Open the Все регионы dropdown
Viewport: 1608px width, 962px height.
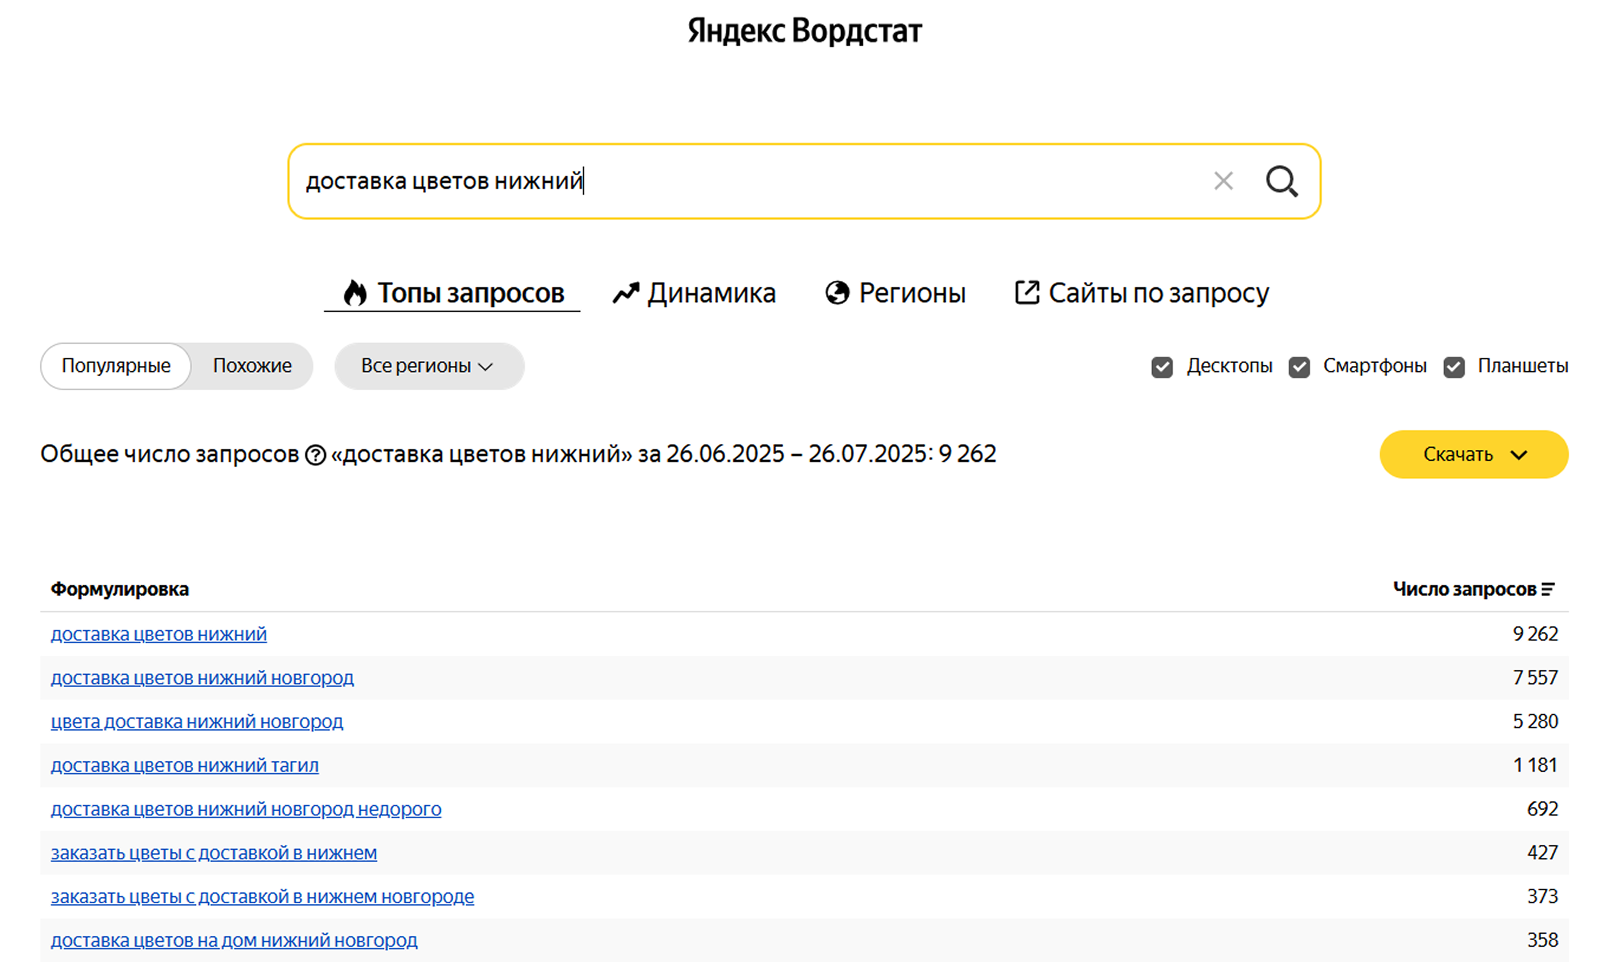click(429, 366)
